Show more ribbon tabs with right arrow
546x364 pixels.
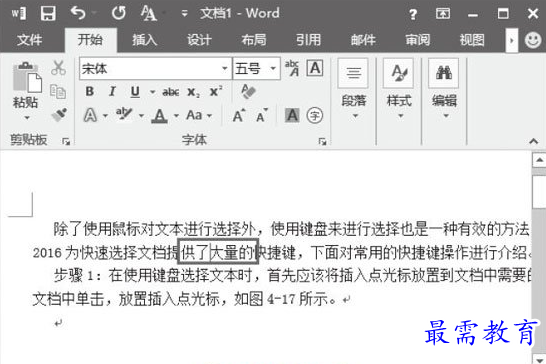tap(512, 41)
